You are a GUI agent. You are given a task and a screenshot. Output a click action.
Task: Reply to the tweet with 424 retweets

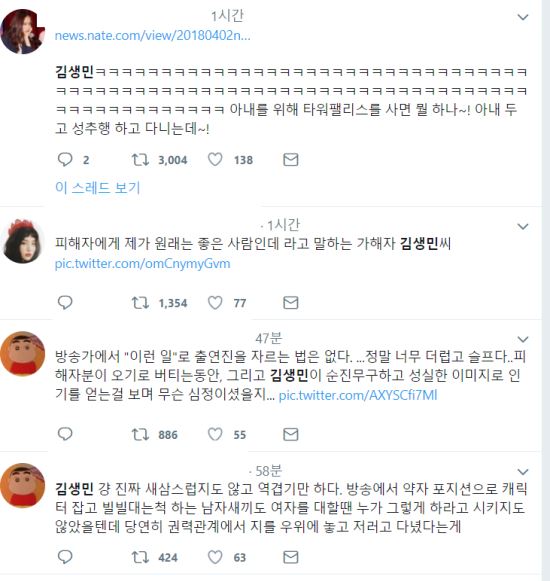pyautogui.click(x=65, y=557)
